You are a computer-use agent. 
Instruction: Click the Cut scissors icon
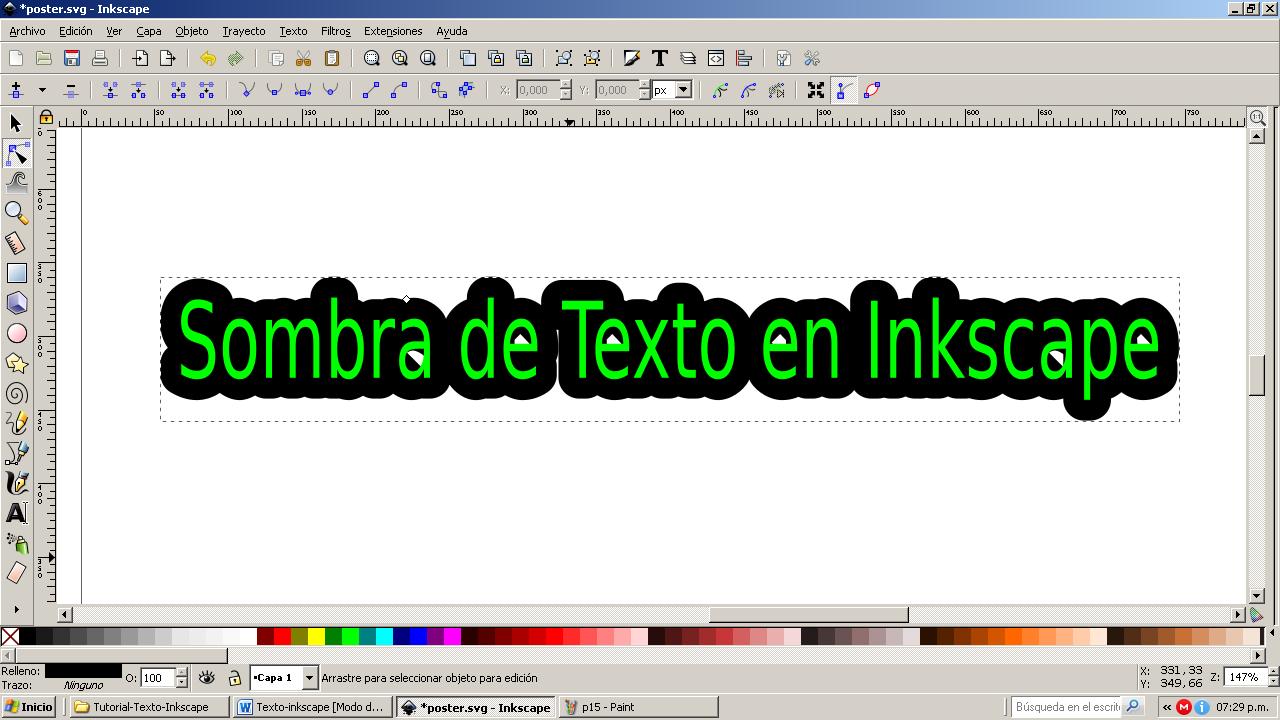304,59
